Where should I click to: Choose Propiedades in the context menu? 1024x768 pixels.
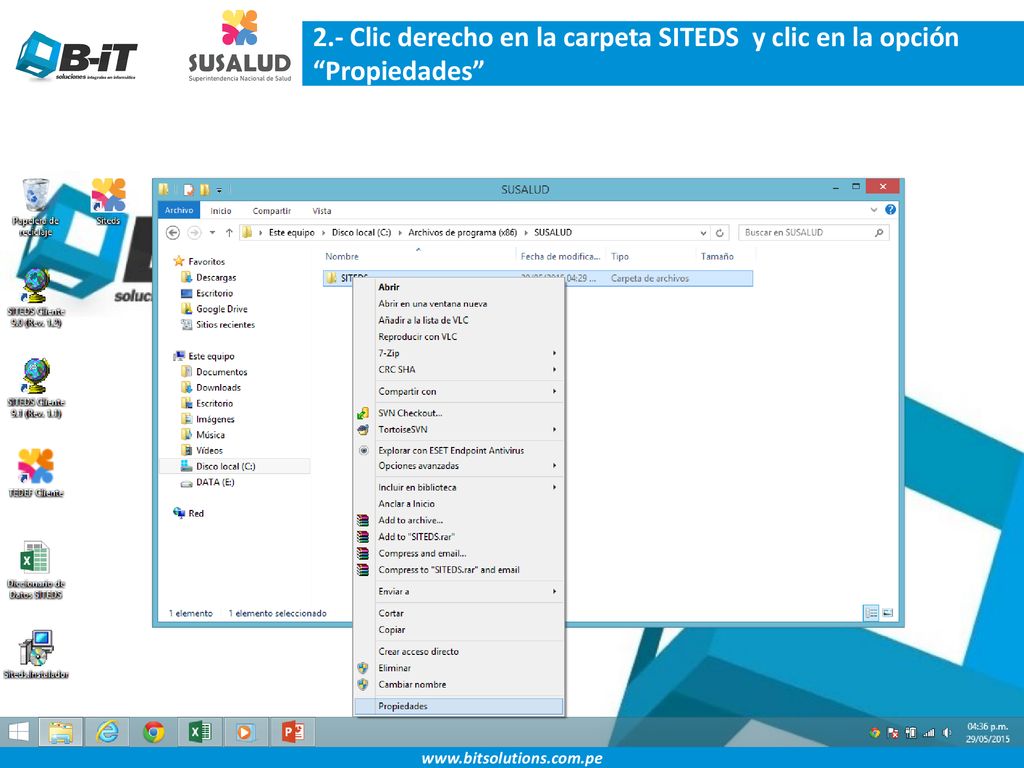click(459, 706)
